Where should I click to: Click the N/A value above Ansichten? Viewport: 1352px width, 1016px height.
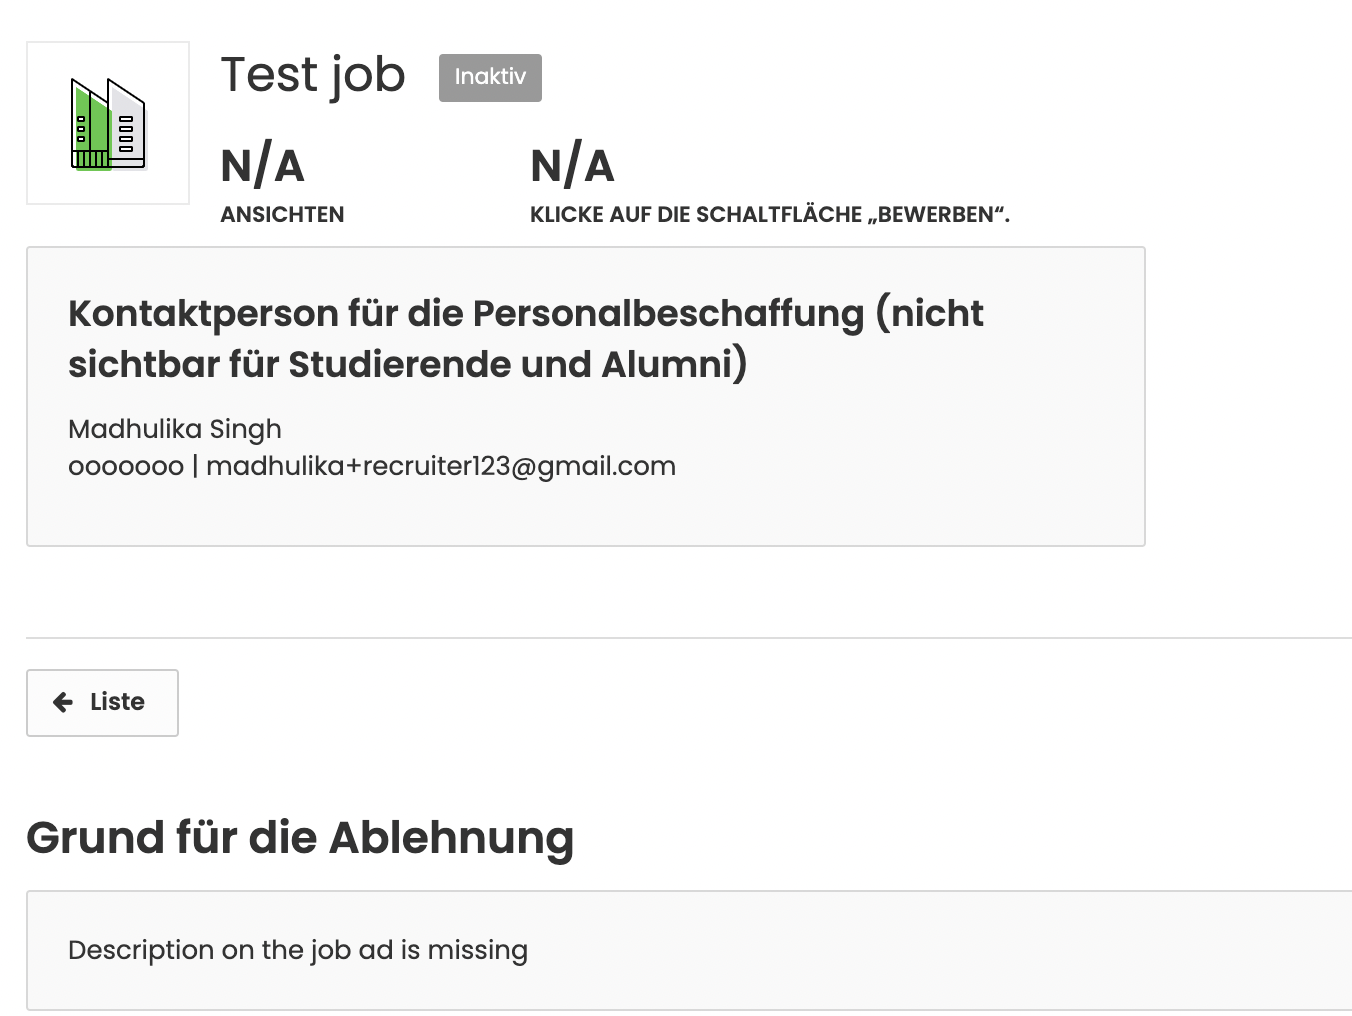263,166
